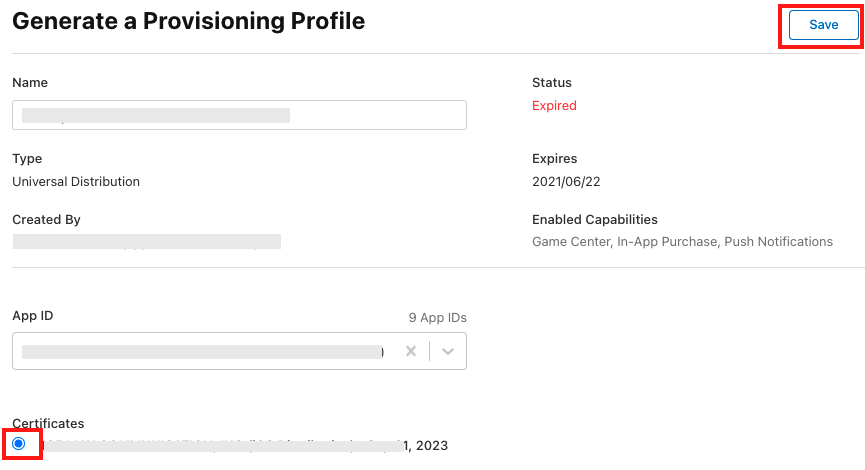Click the Expires label

point(554,159)
